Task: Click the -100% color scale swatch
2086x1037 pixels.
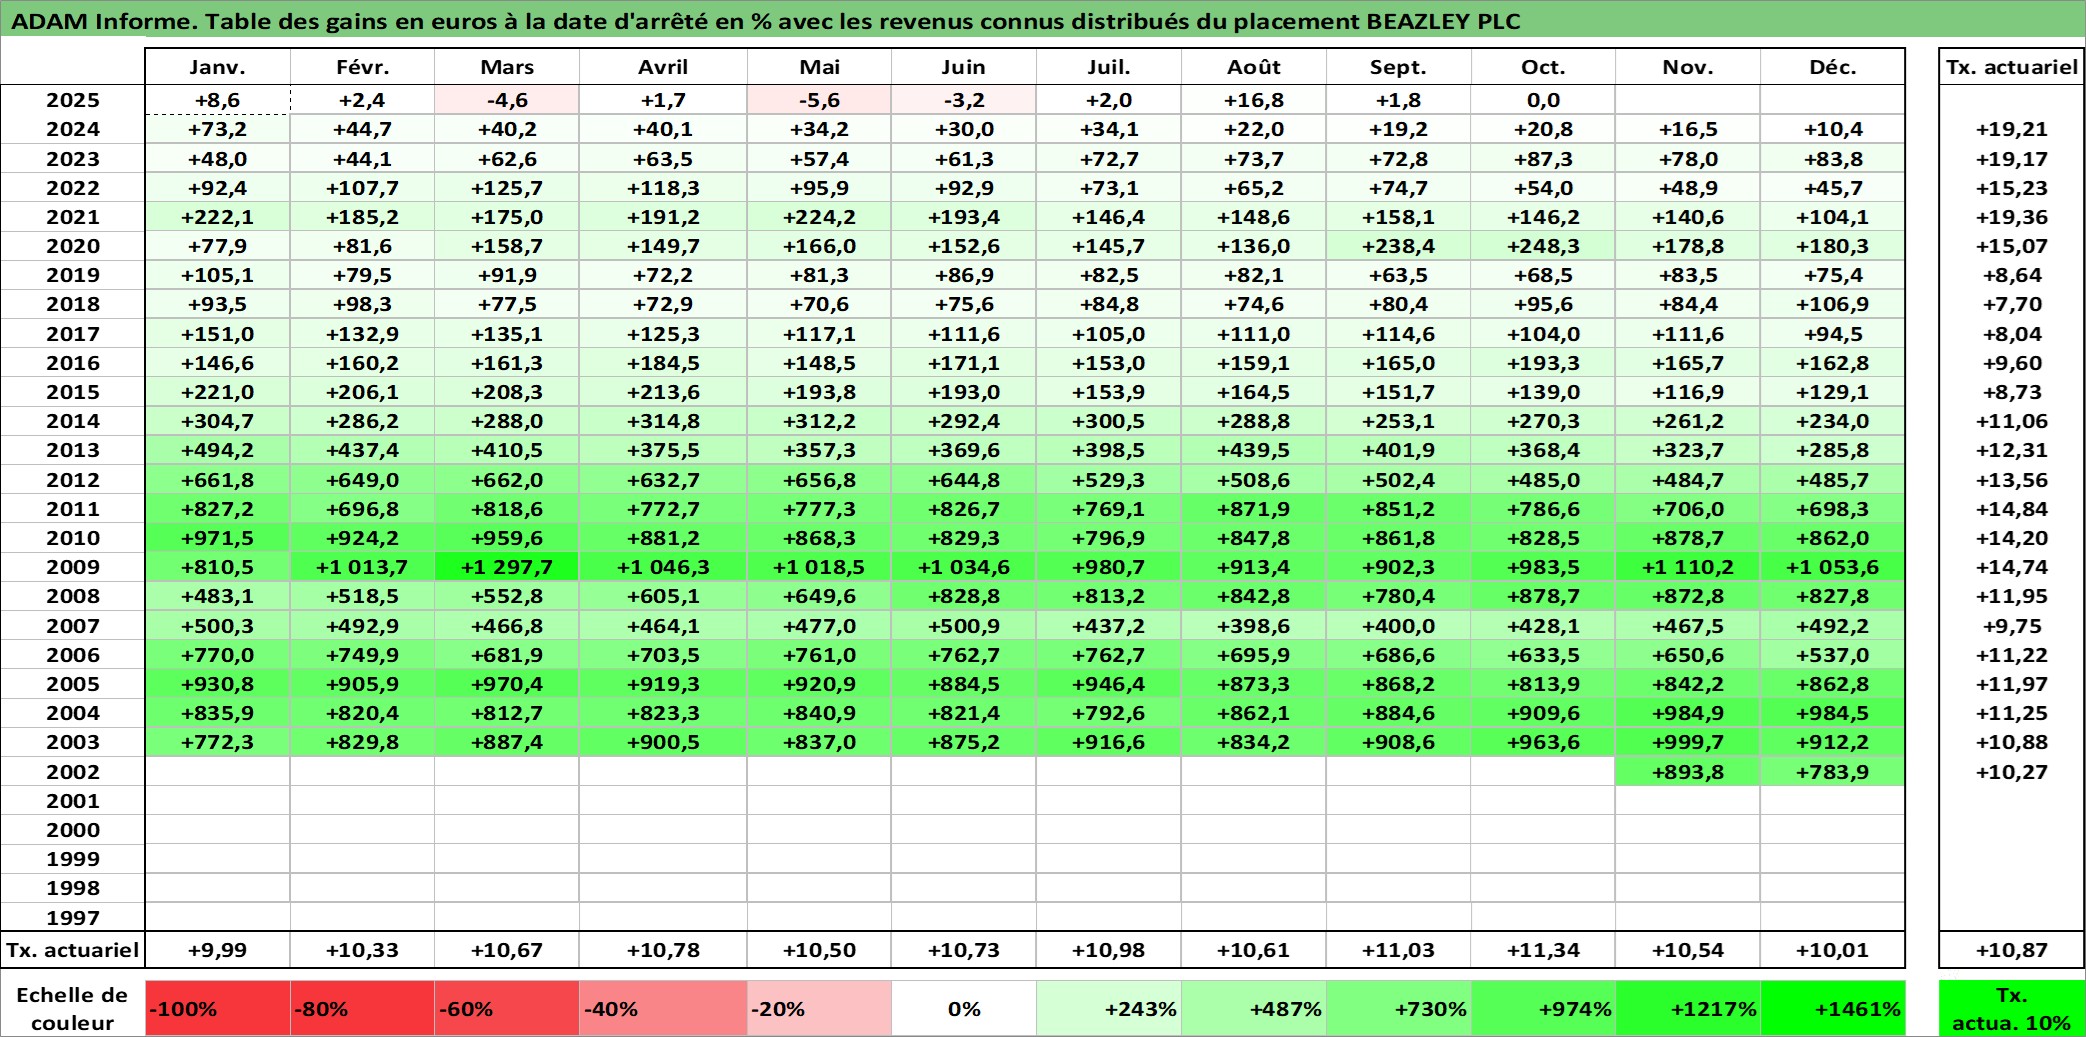Action: 218,1009
